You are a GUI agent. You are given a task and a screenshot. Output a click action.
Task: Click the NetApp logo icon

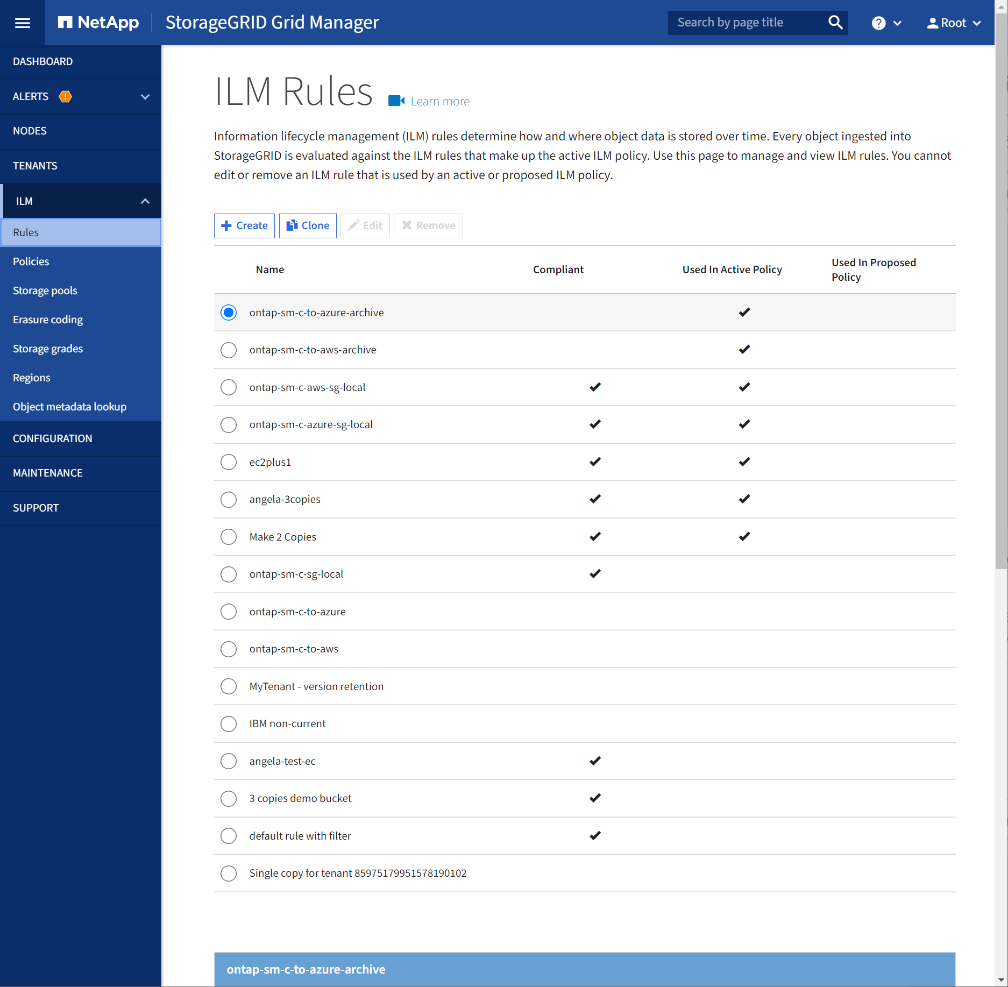[x=65, y=23]
